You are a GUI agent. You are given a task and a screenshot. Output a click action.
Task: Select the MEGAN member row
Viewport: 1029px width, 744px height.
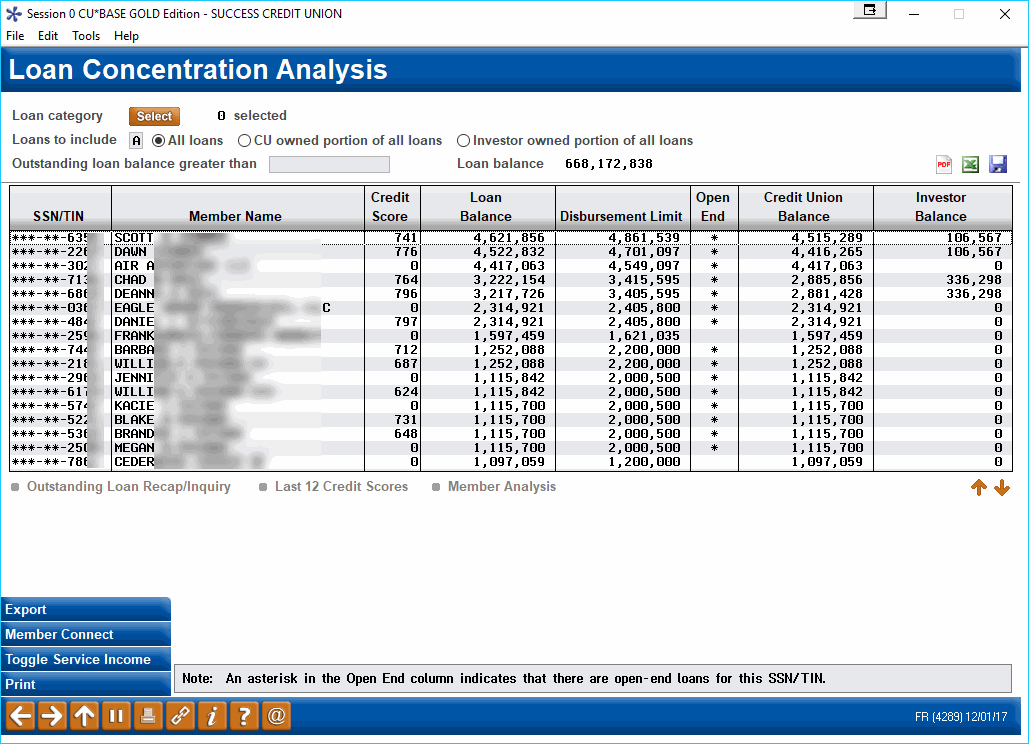511,447
